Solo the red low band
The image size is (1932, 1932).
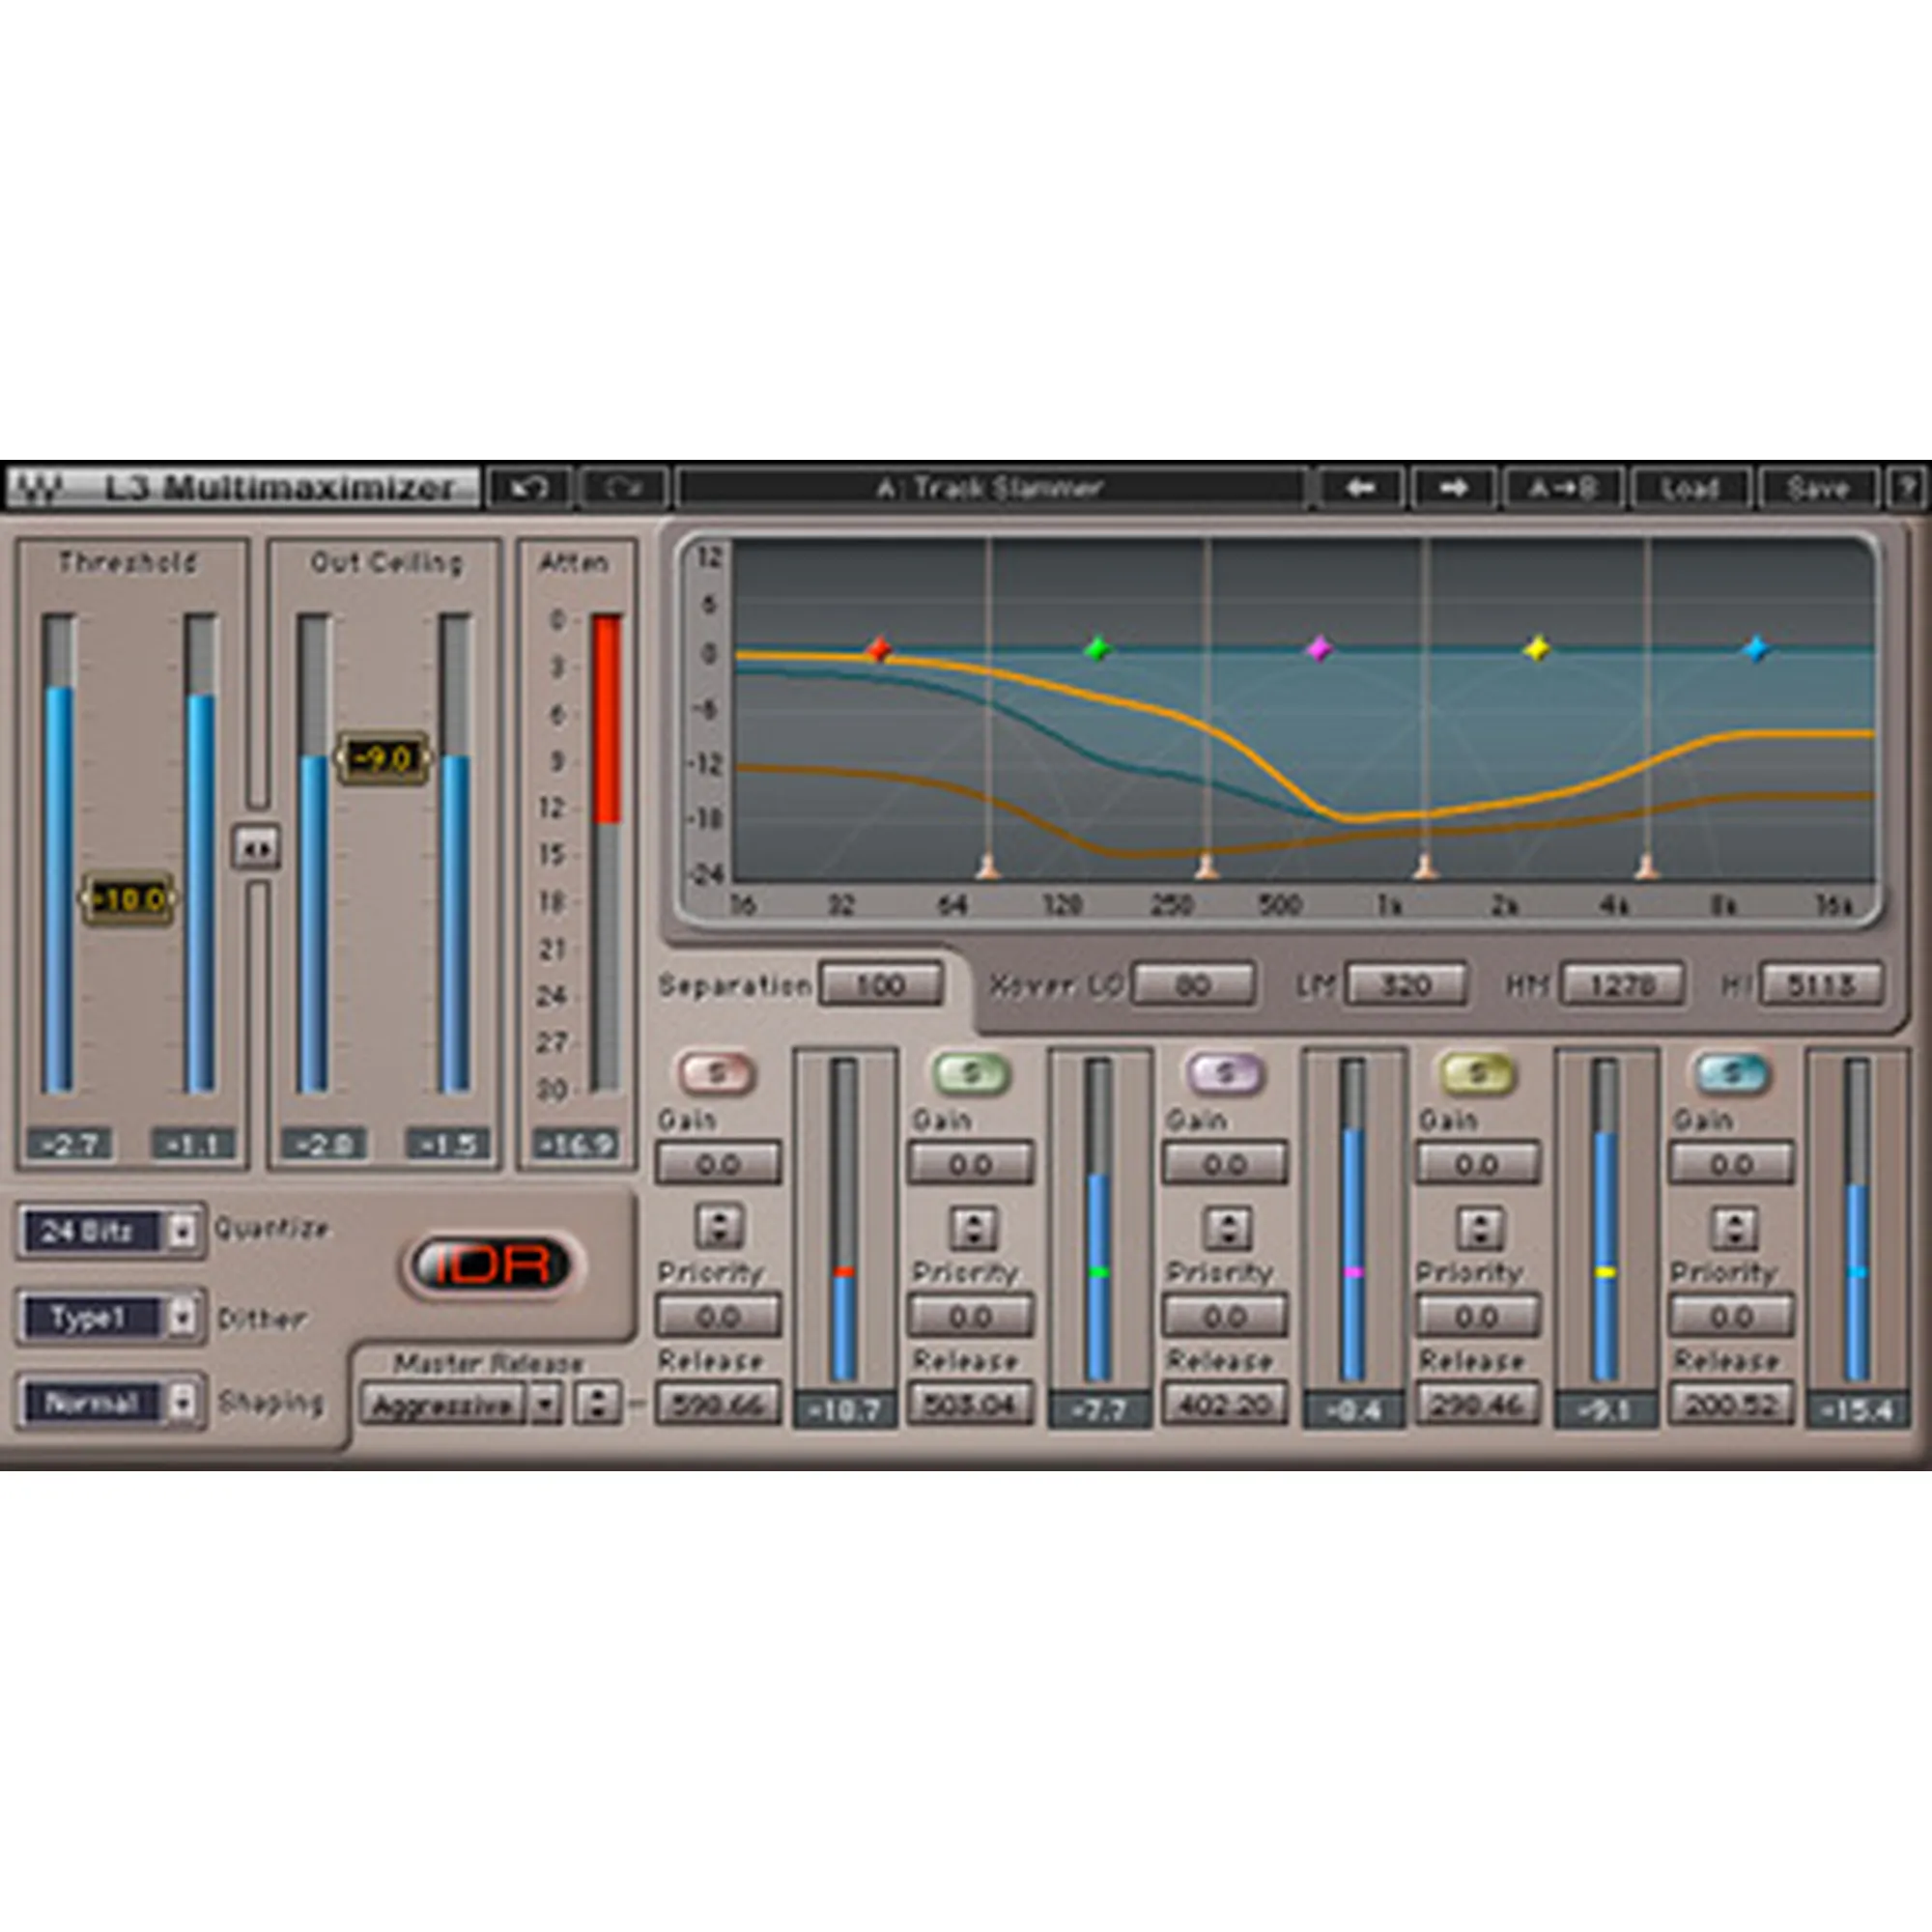coord(717,1073)
